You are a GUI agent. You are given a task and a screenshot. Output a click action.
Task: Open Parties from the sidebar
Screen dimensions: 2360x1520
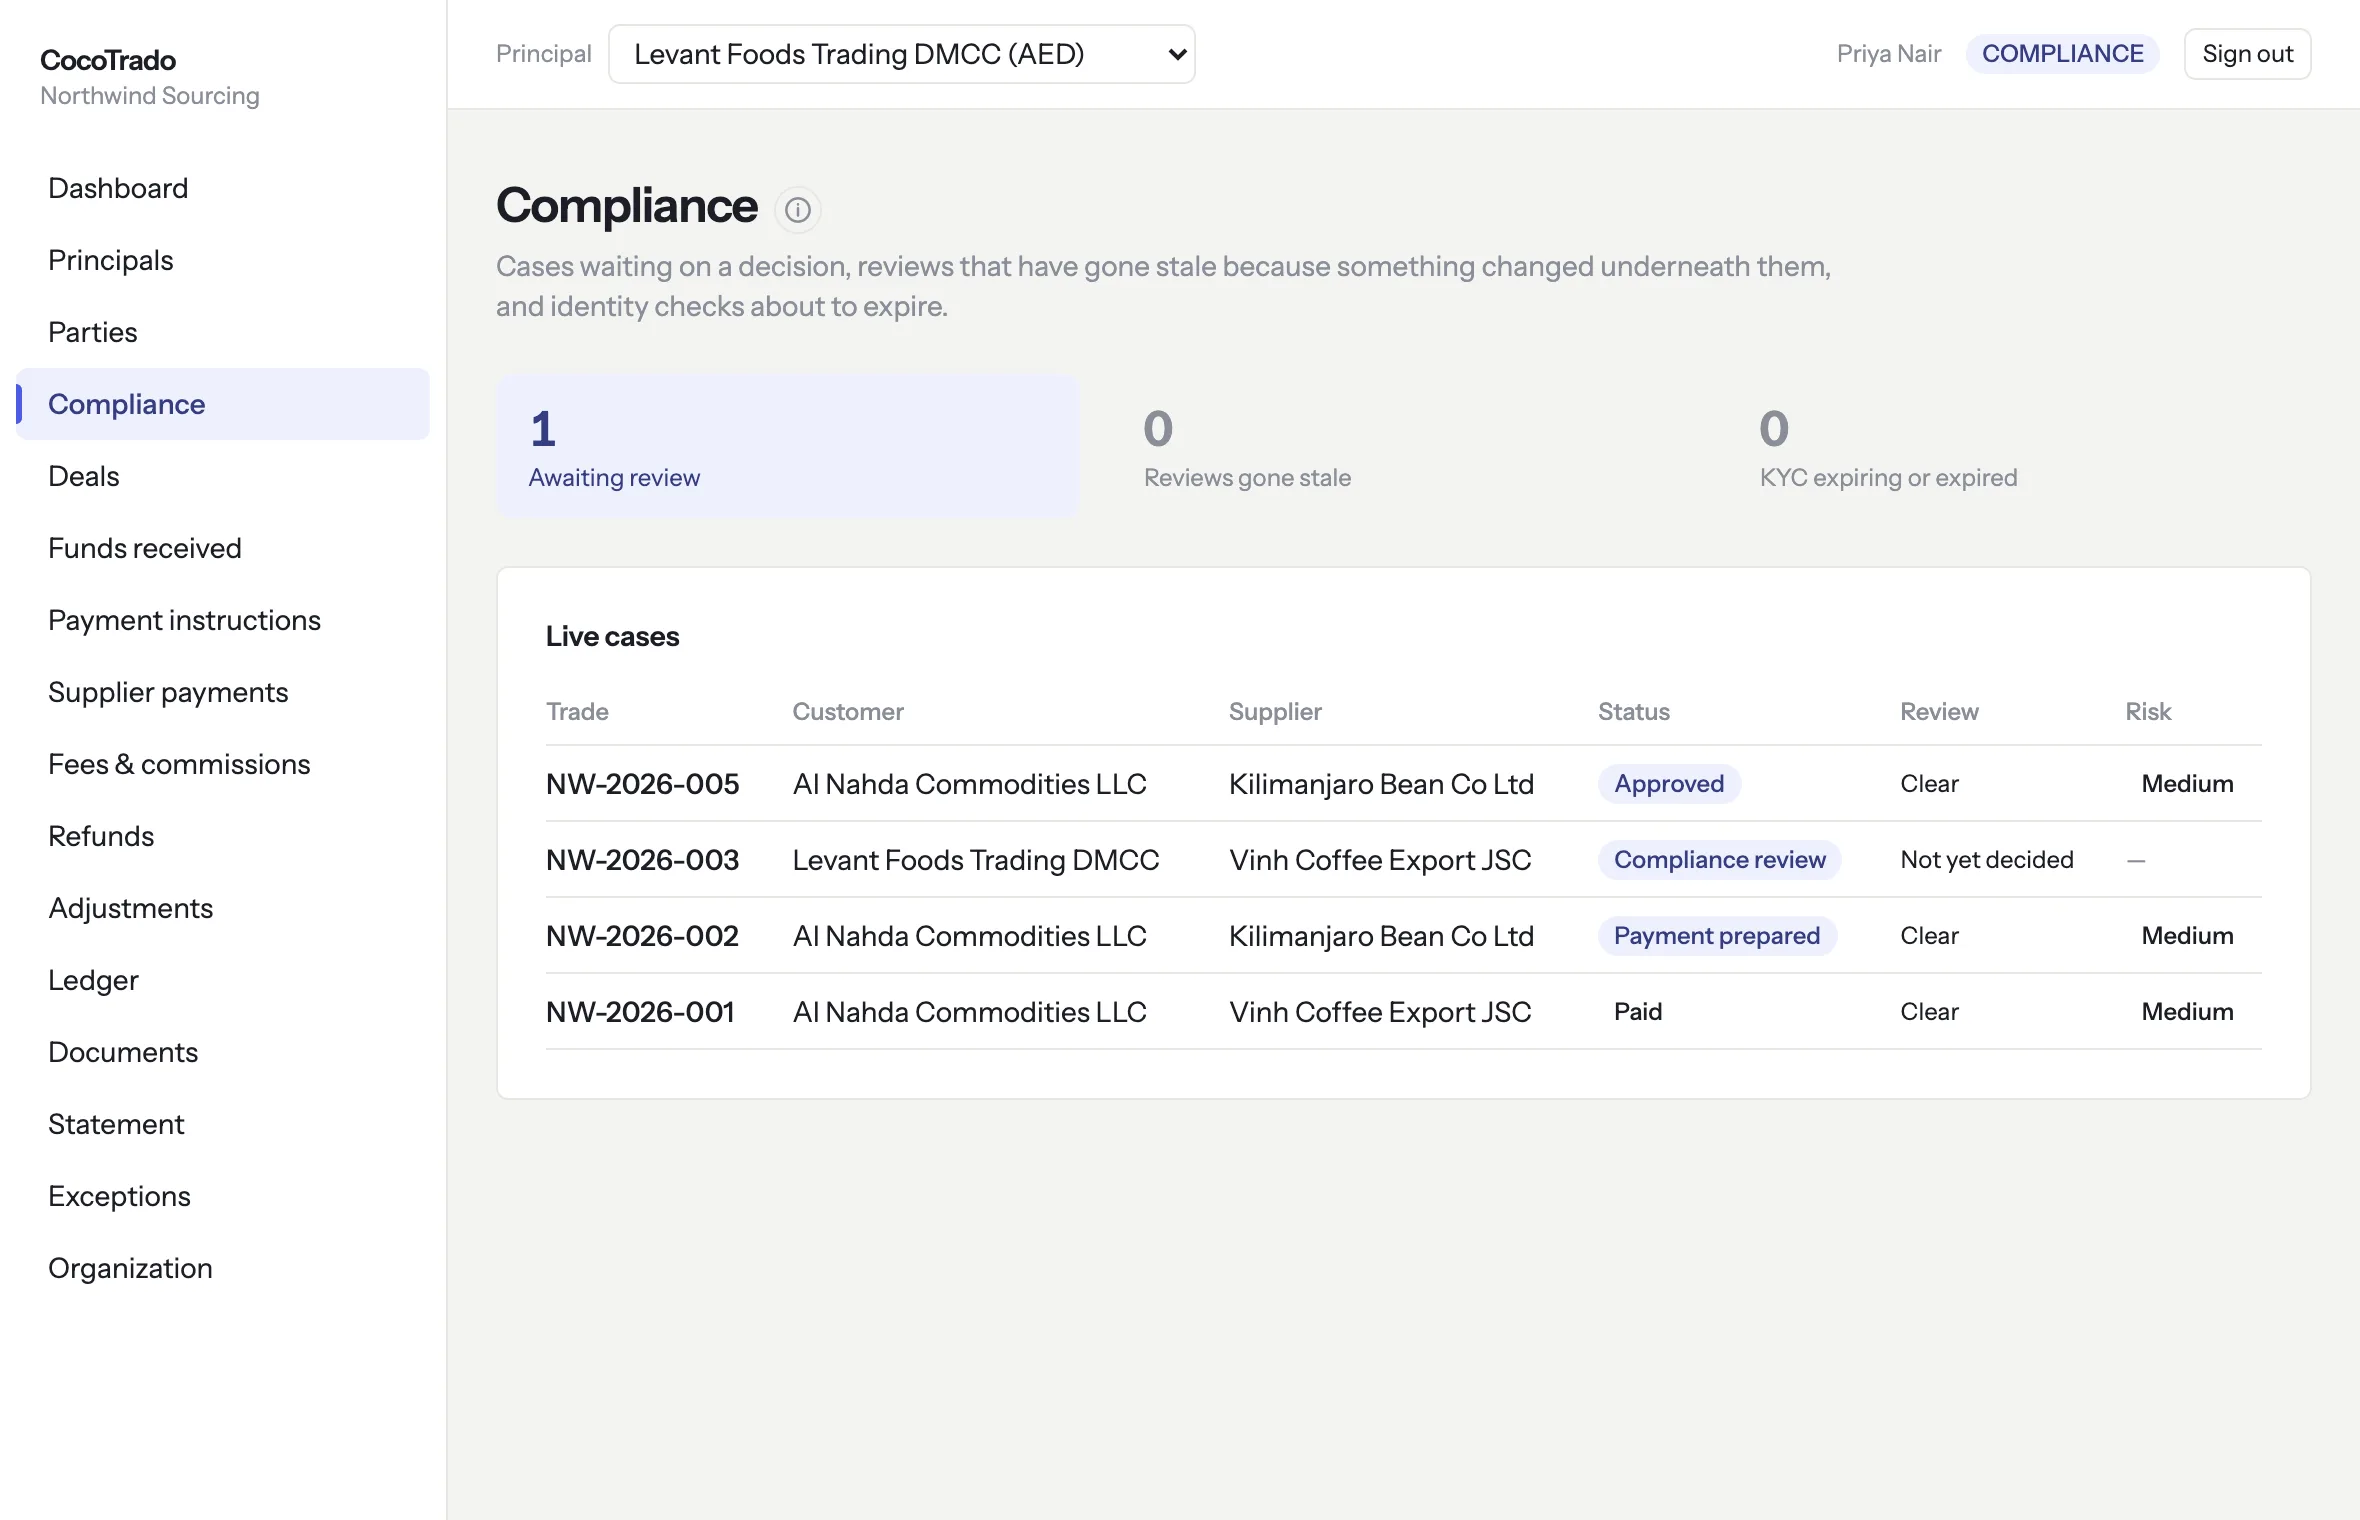(x=222, y=332)
